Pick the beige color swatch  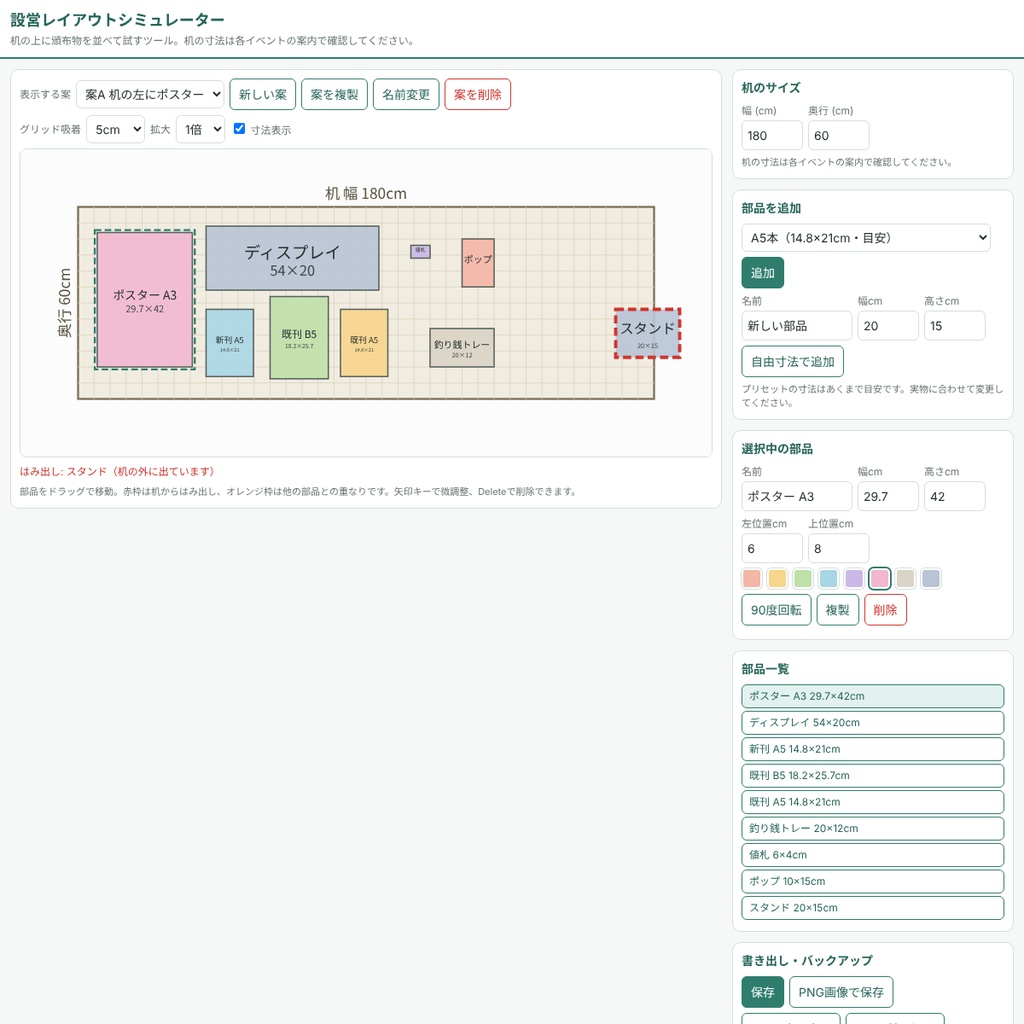[x=905, y=578]
